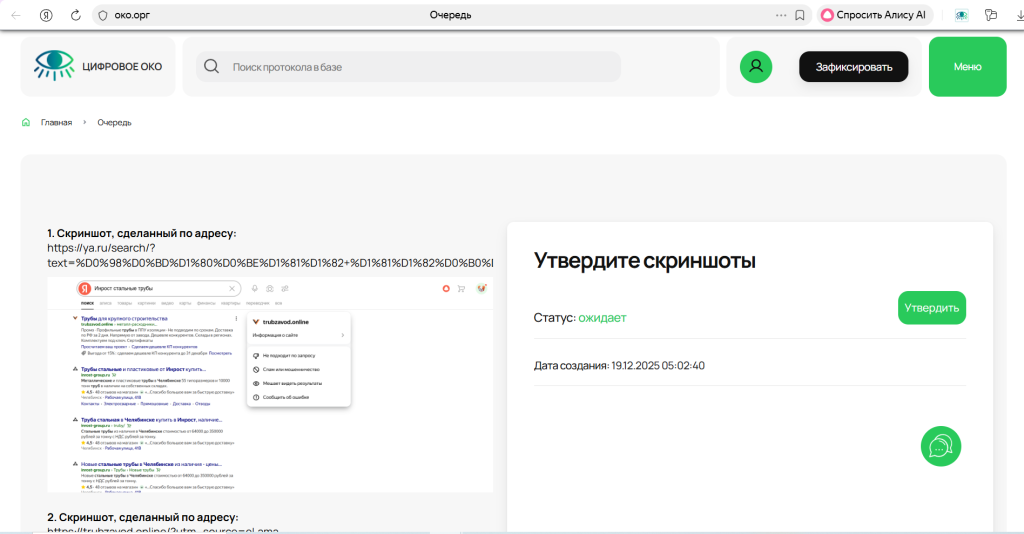Viewport: 1024px width, 534px height.
Task: Open the Yandex search results screenshot thumbnail
Action: (270, 384)
